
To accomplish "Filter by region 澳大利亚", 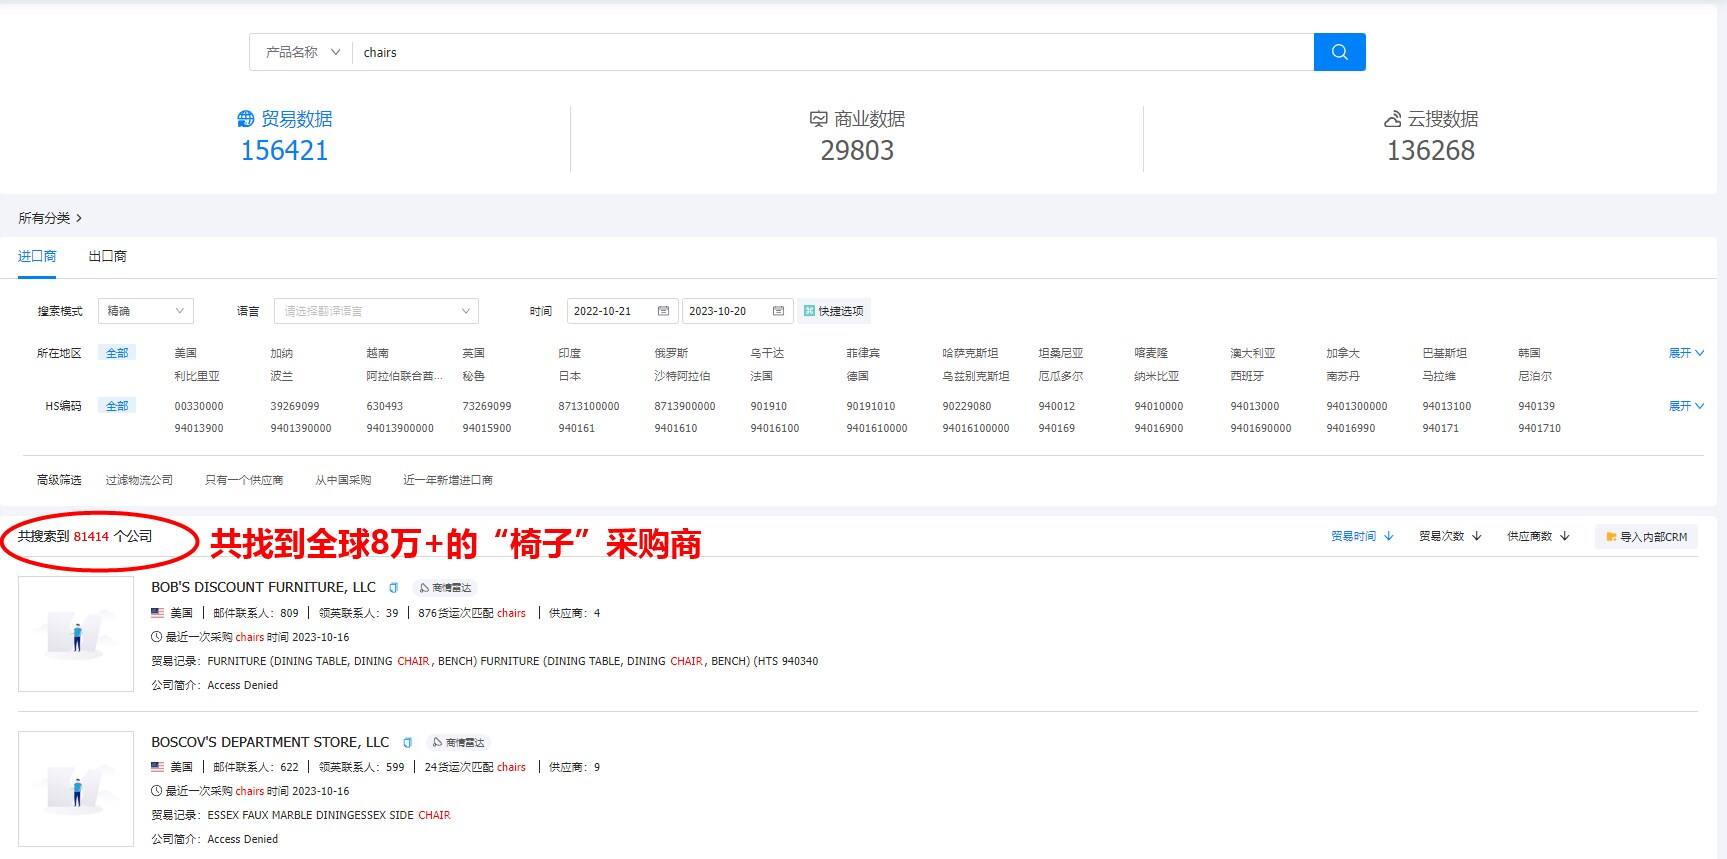I will (1252, 353).
